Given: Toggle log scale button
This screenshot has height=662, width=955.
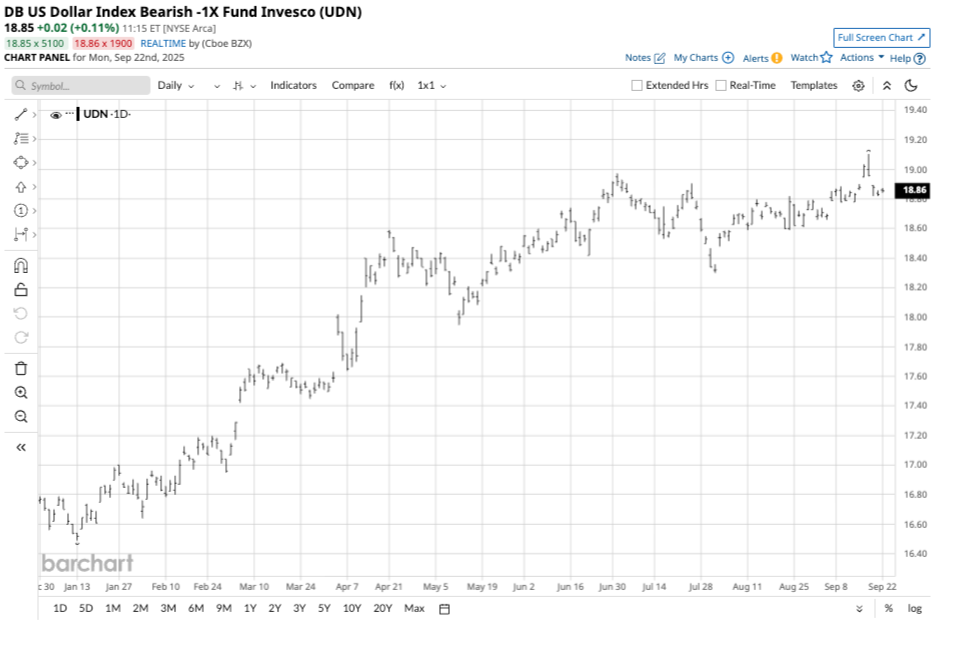Looking at the screenshot, I should [915, 608].
